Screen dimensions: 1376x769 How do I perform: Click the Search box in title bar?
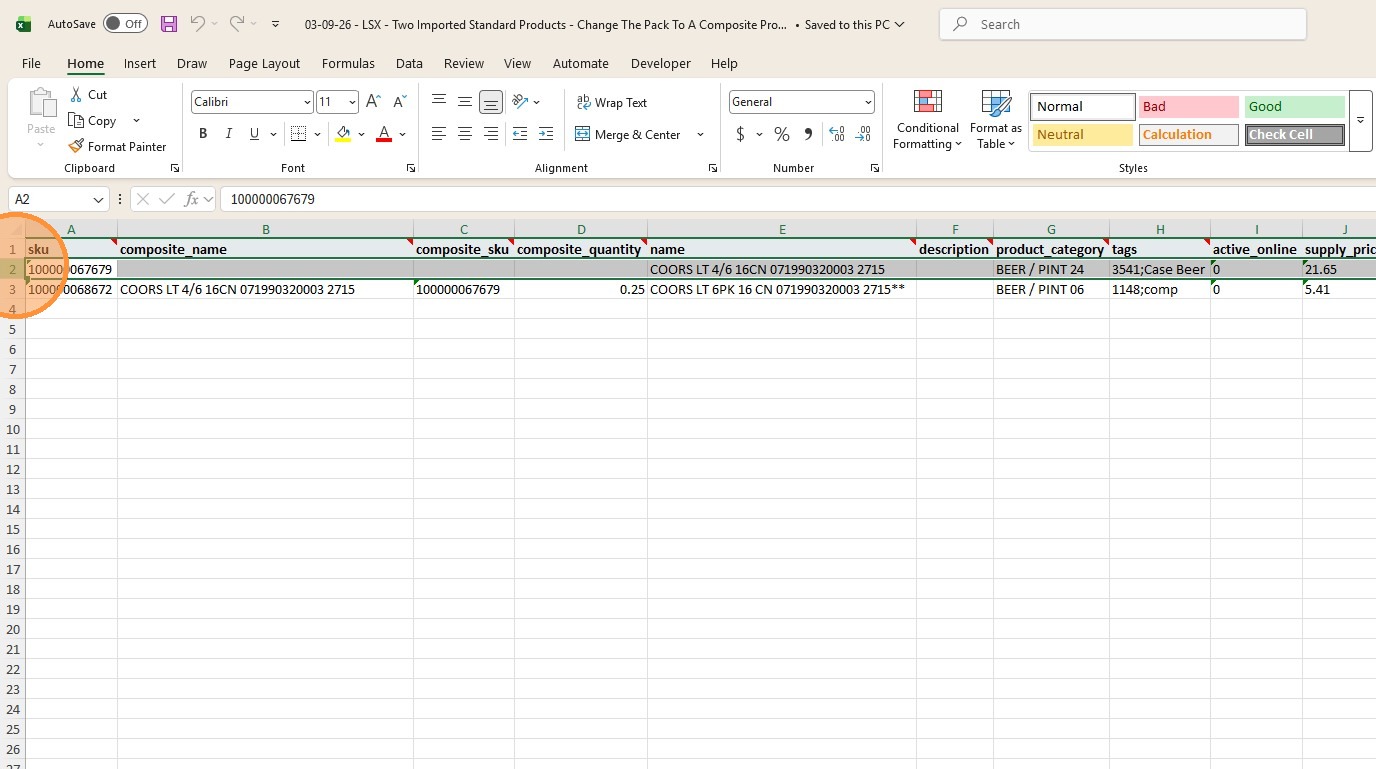[1123, 24]
